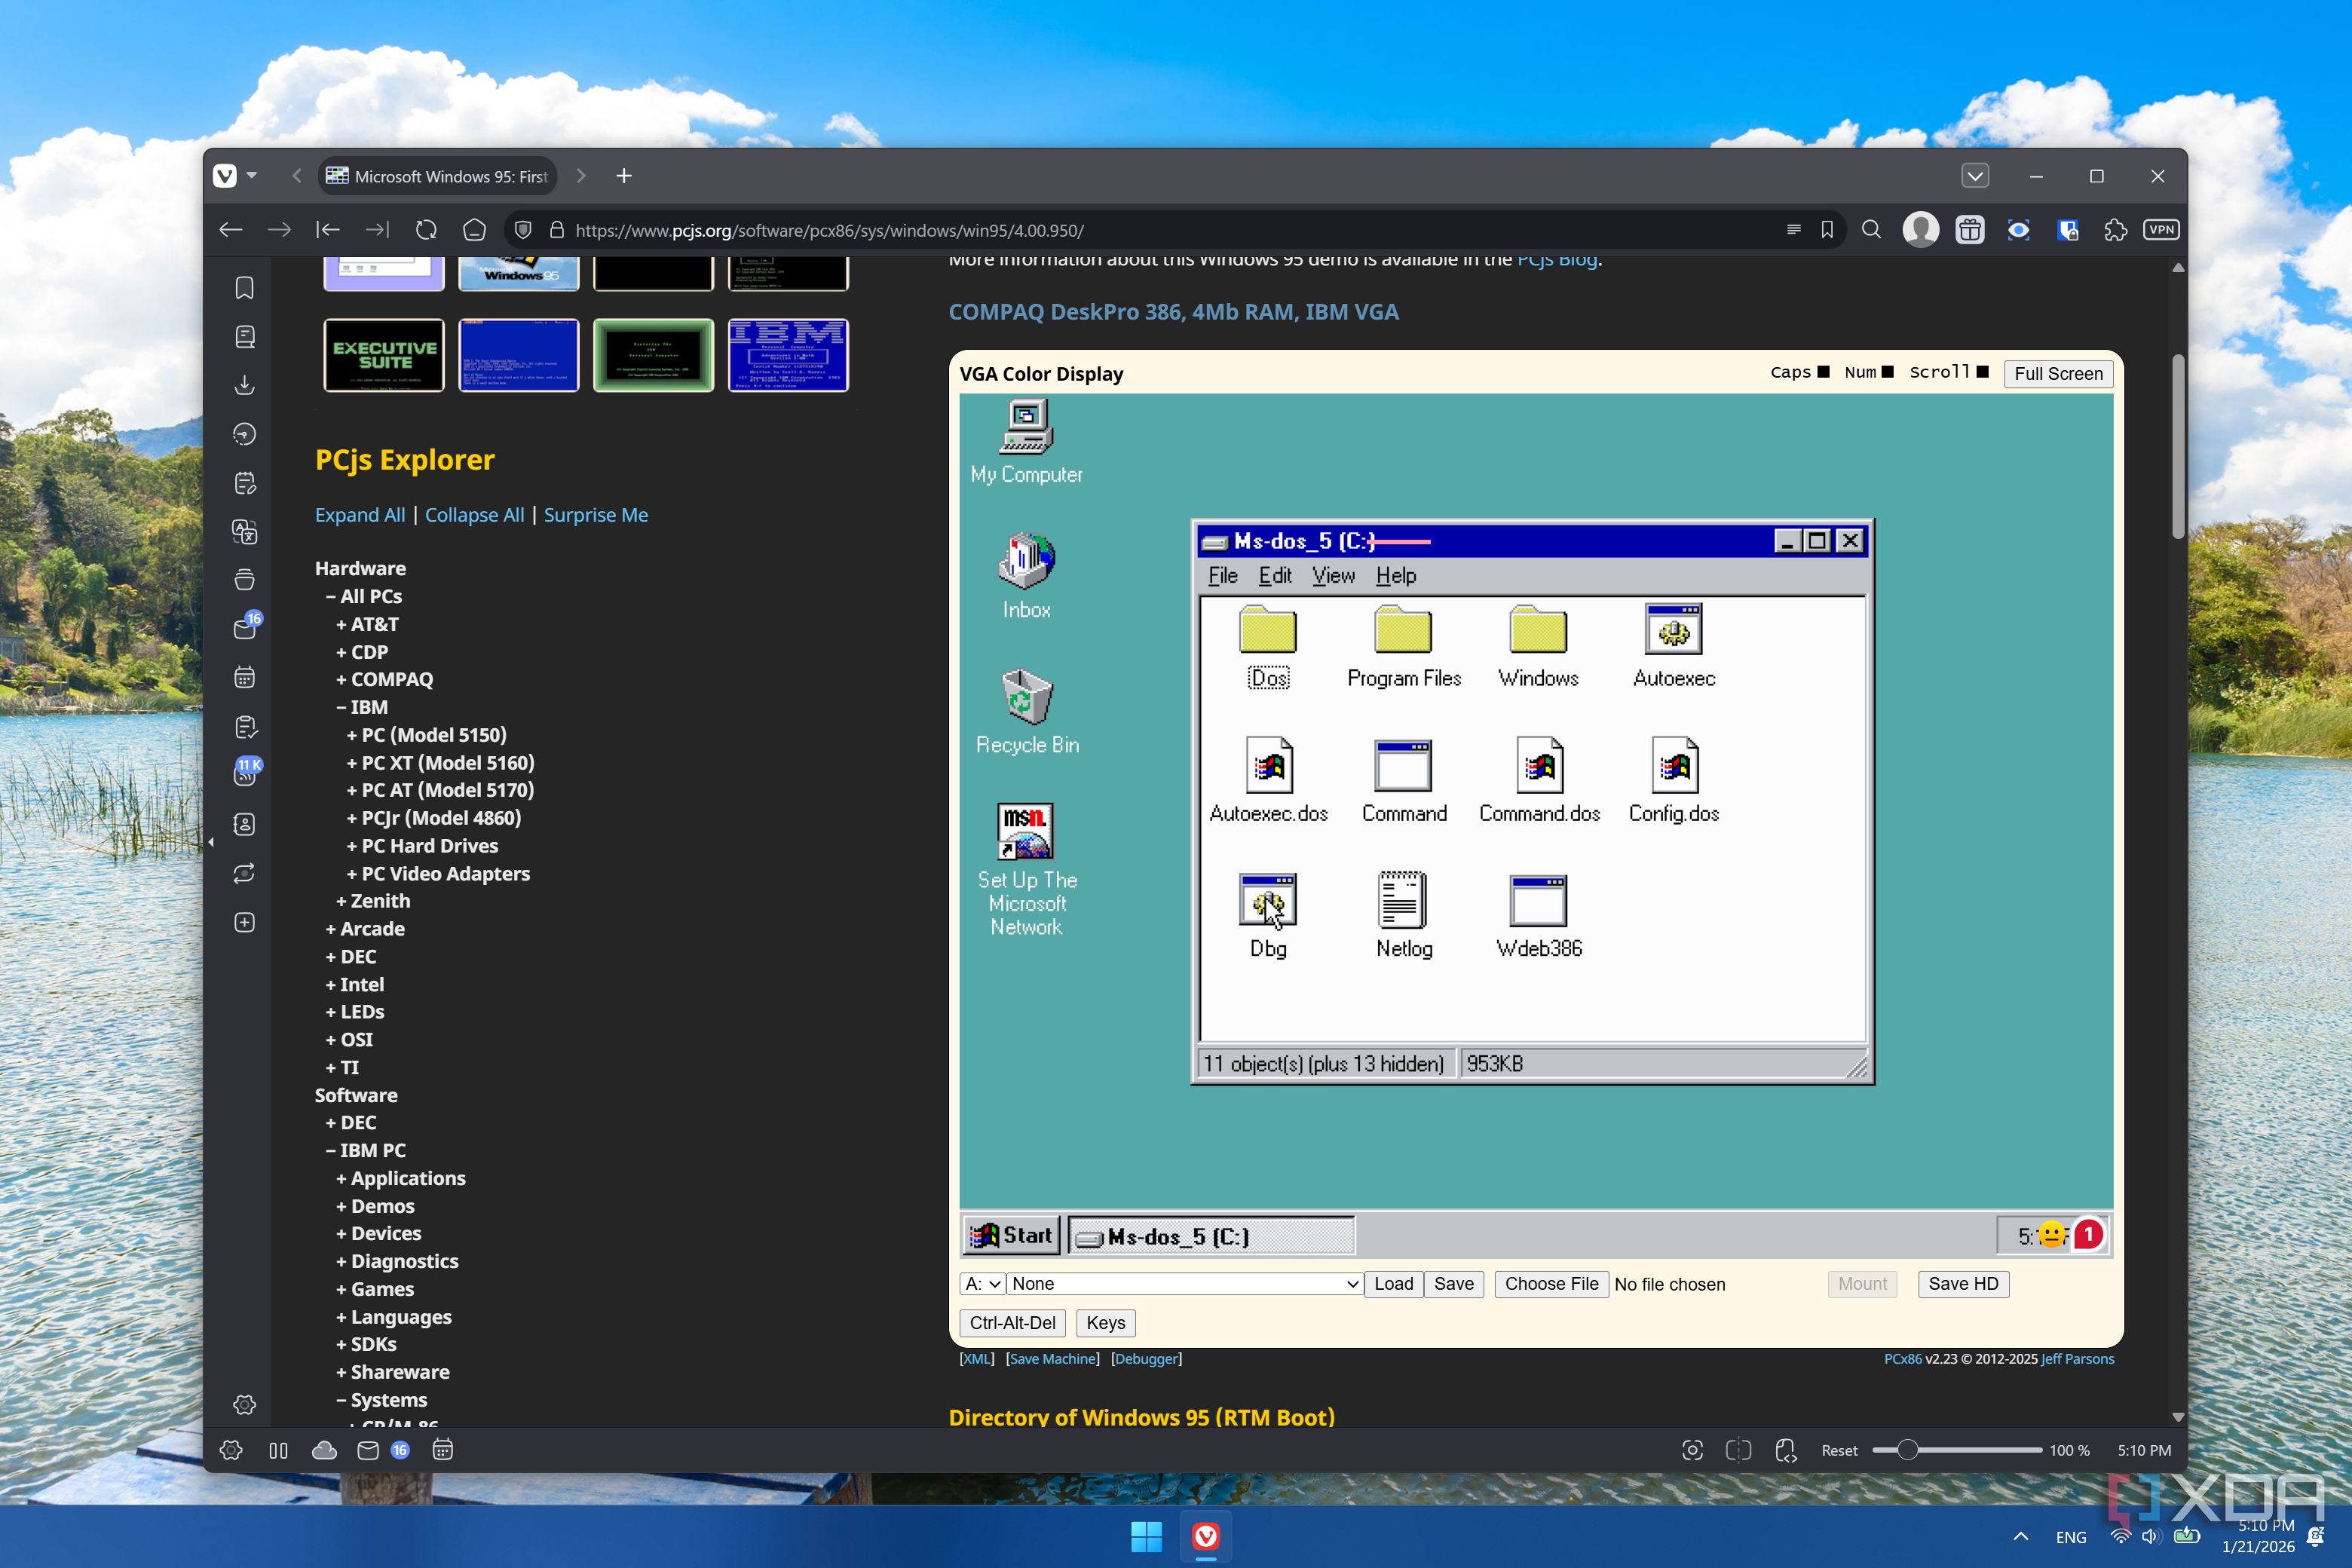
Task: Open the Recycle Bin desktop icon
Action: tap(1027, 698)
